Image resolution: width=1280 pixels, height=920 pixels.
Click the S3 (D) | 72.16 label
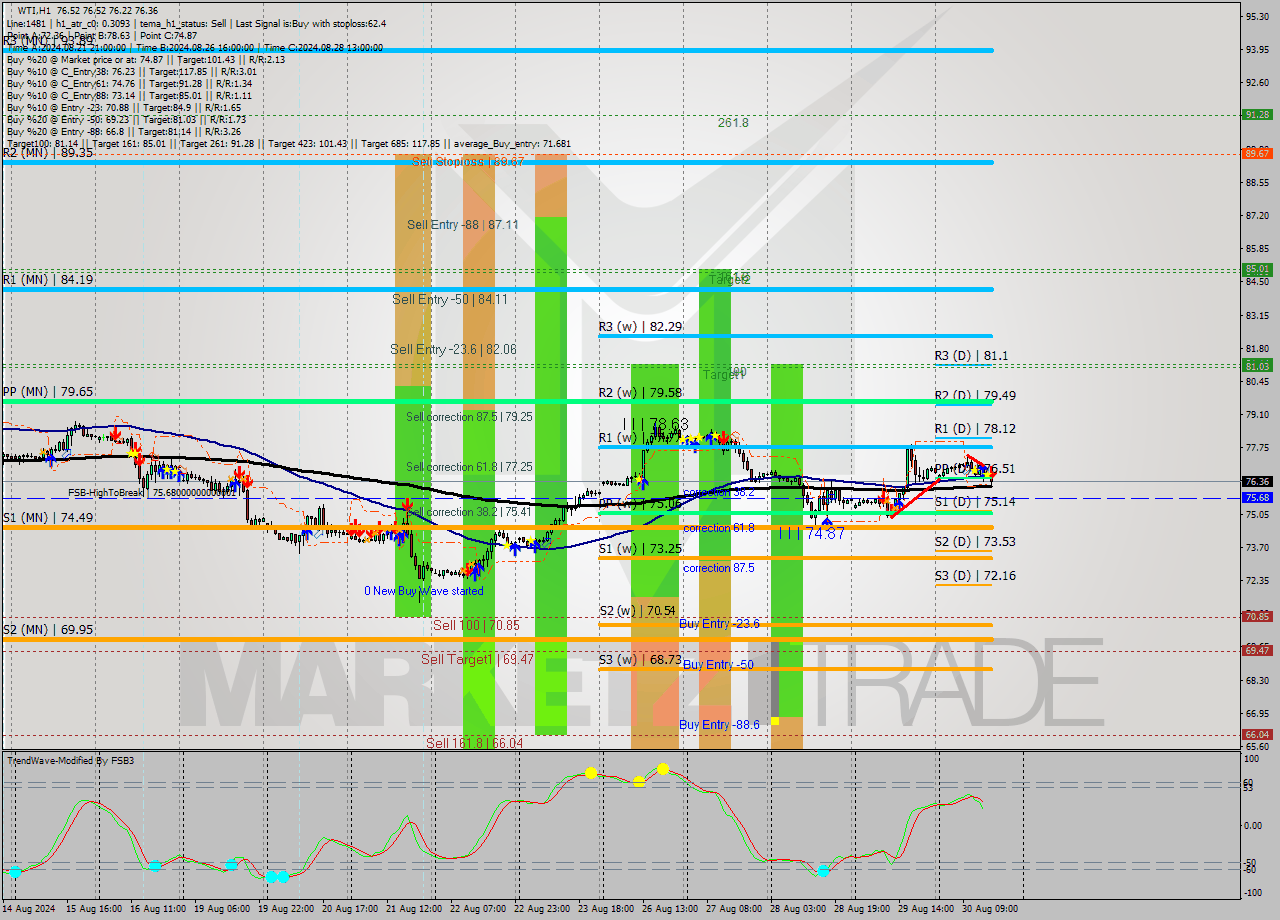coord(975,576)
